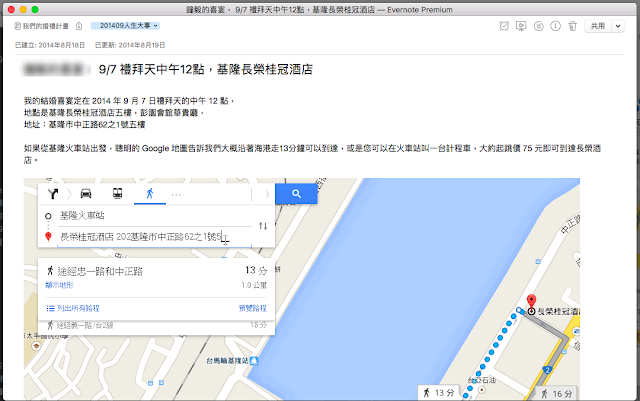This screenshot has width=640, height=401.
Task: Open the 我們的婚禮計畫 notebook selector
Action: [42, 26]
